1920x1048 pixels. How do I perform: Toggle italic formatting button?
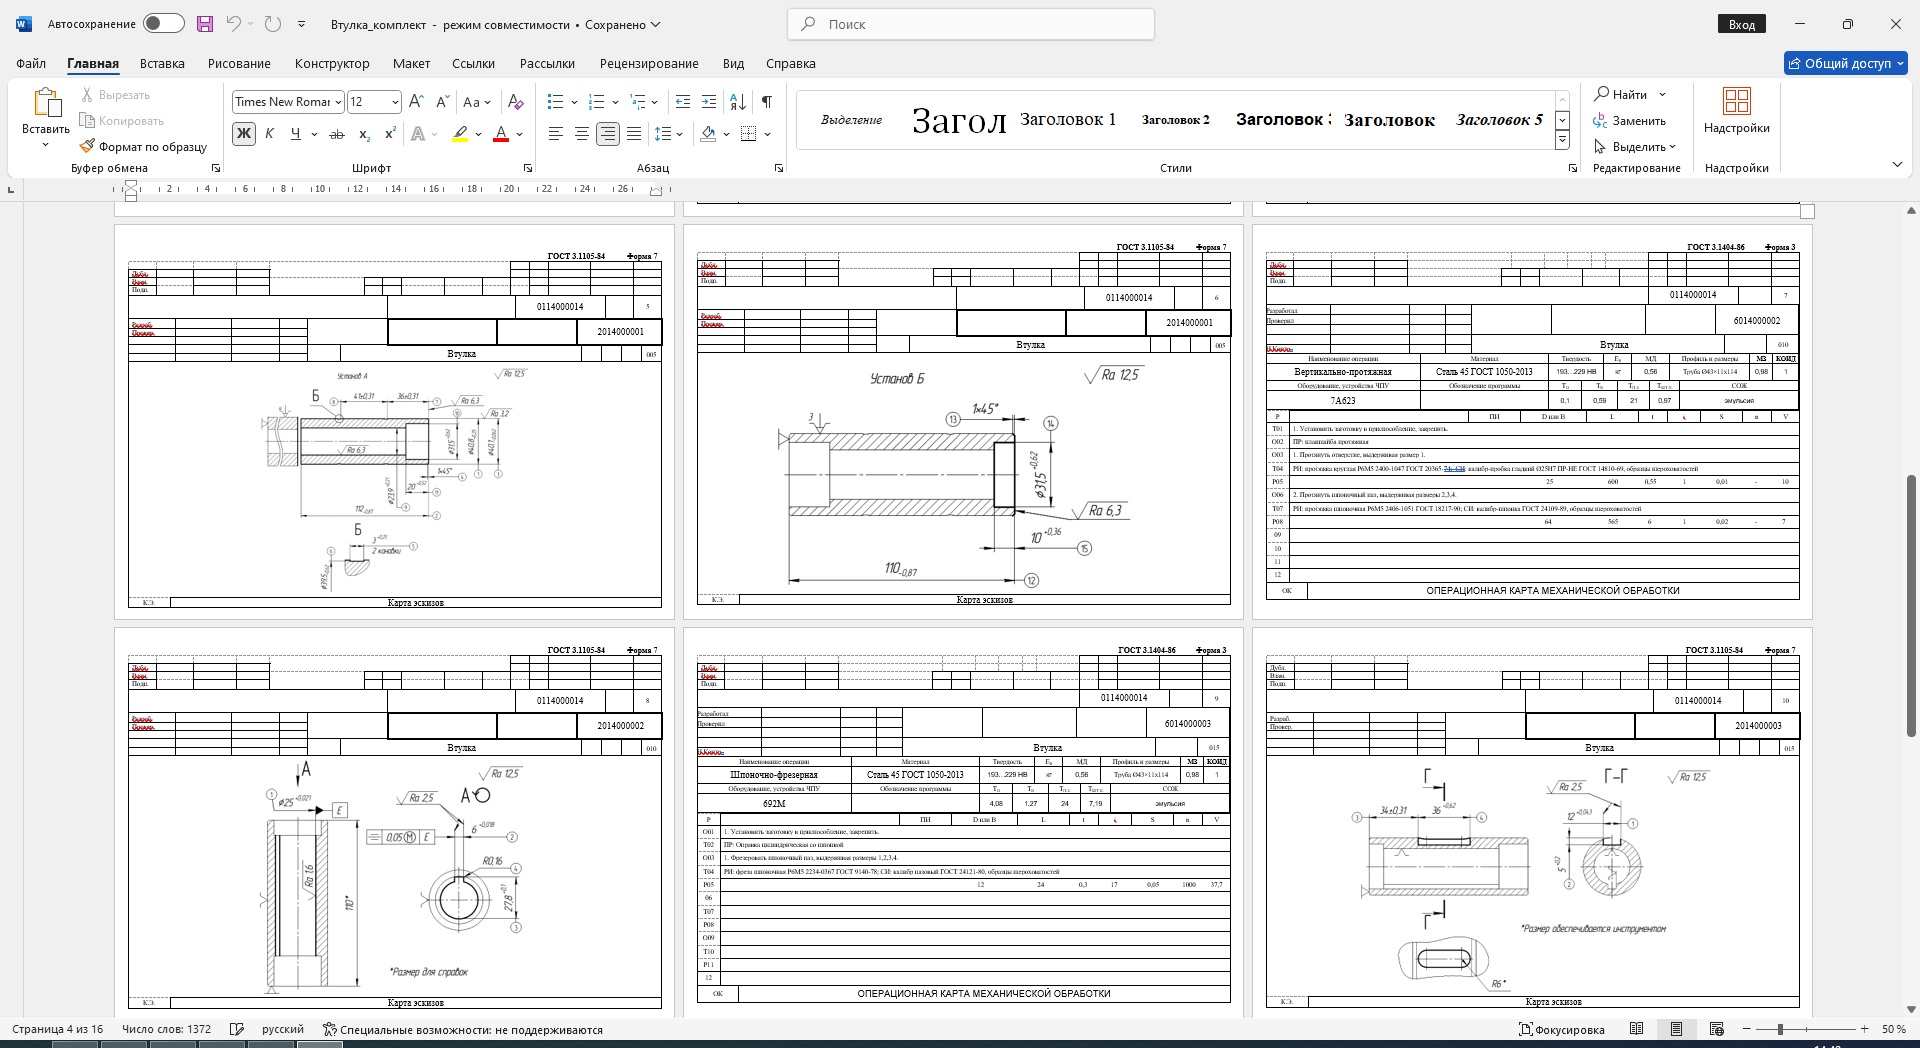point(269,134)
